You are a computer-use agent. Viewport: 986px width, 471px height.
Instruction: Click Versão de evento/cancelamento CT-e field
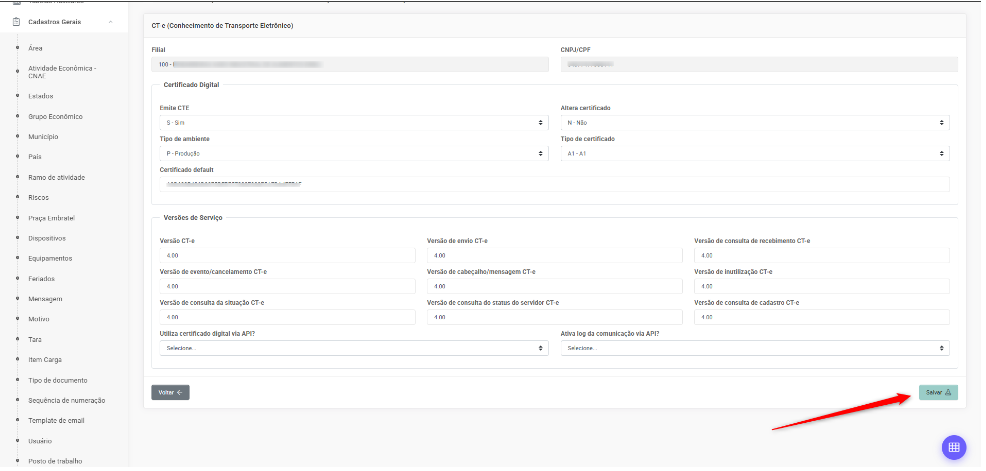tap(287, 287)
